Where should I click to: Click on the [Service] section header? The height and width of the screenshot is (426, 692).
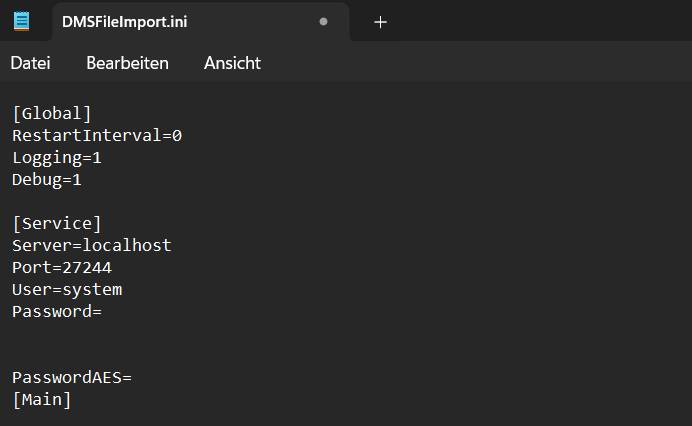pos(57,224)
